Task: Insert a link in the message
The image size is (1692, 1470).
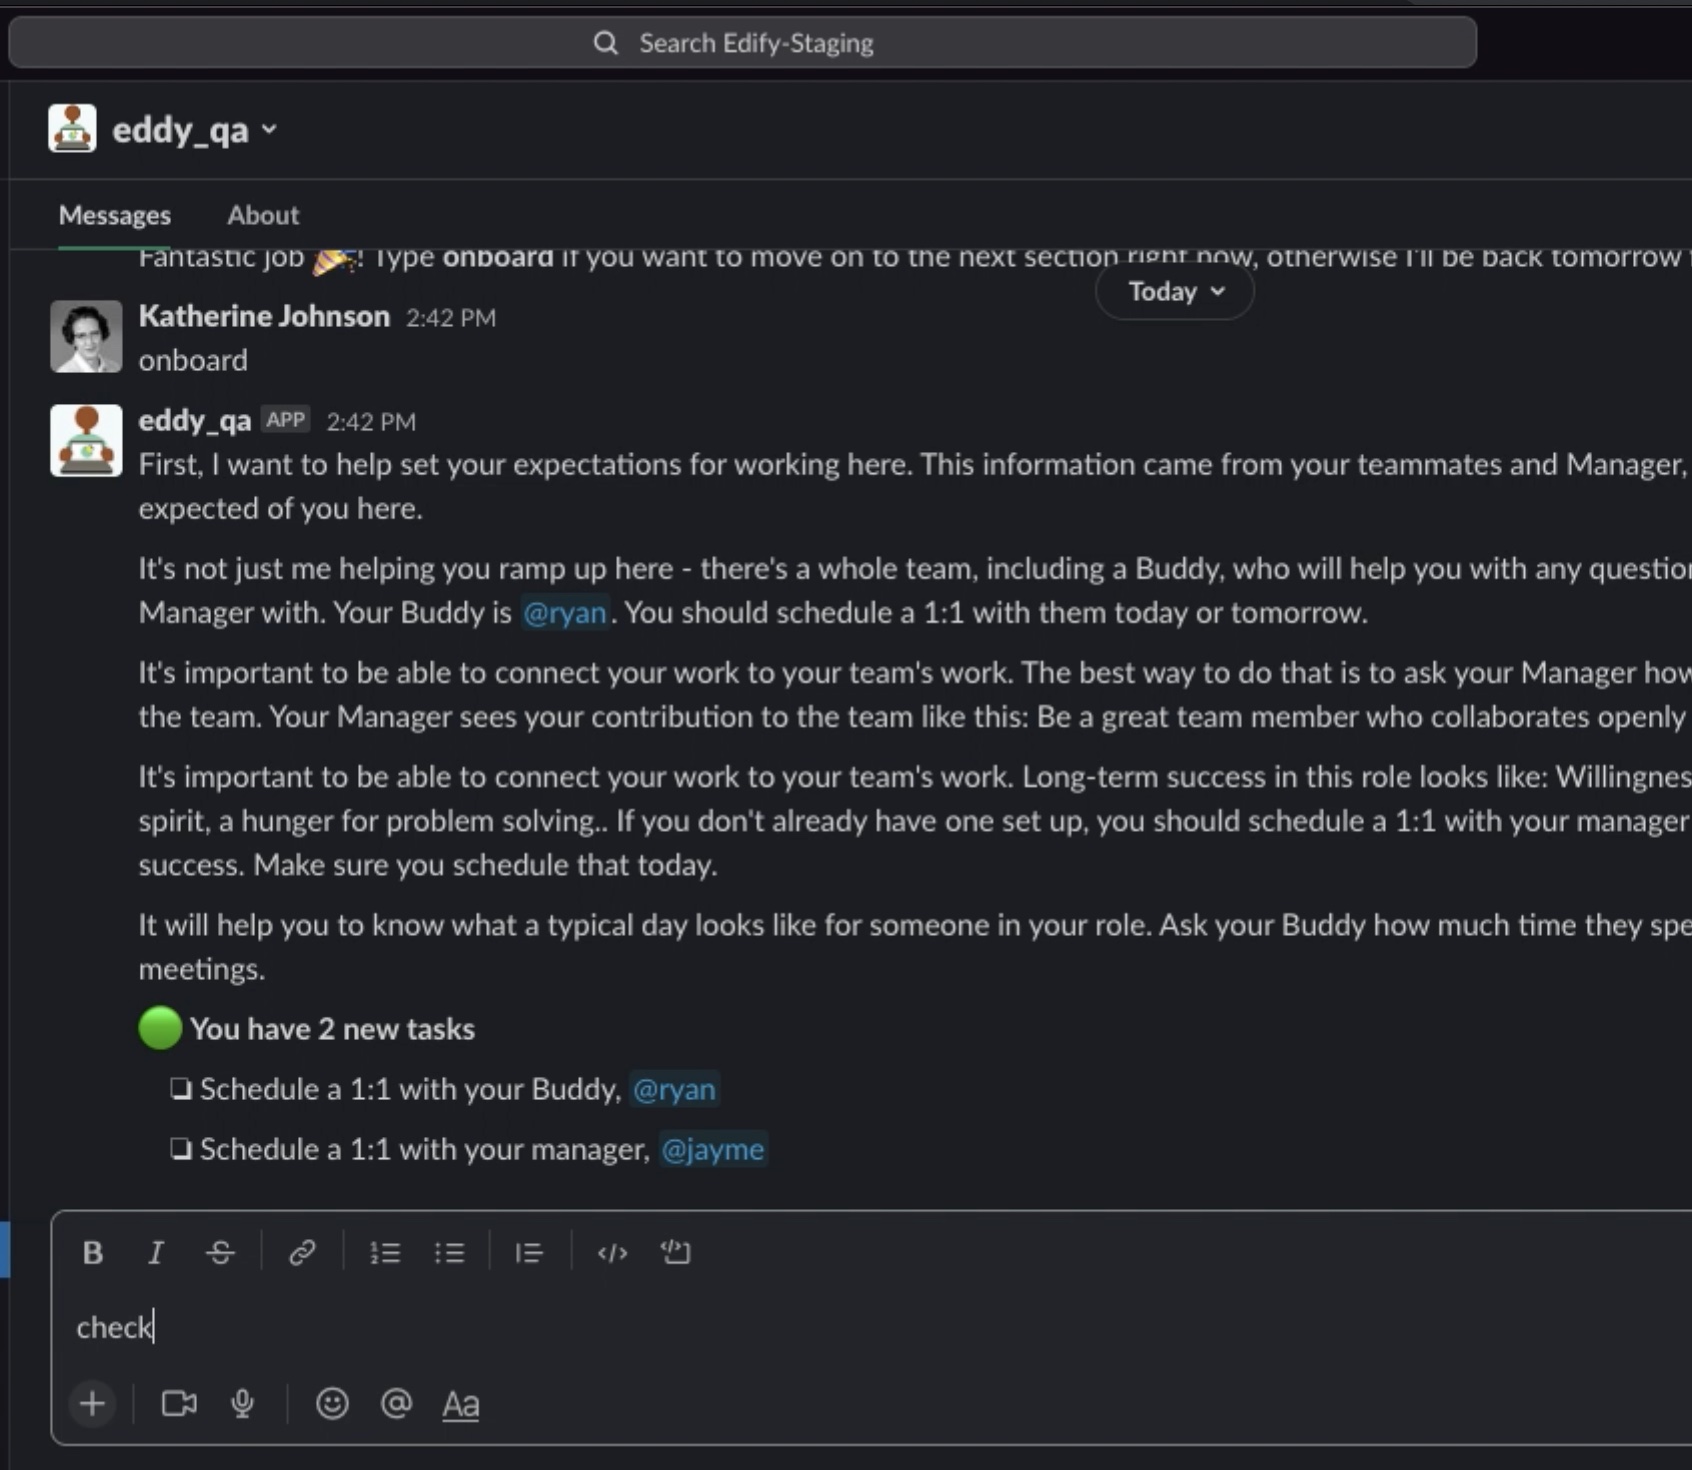Action: tap(302, 1253)
